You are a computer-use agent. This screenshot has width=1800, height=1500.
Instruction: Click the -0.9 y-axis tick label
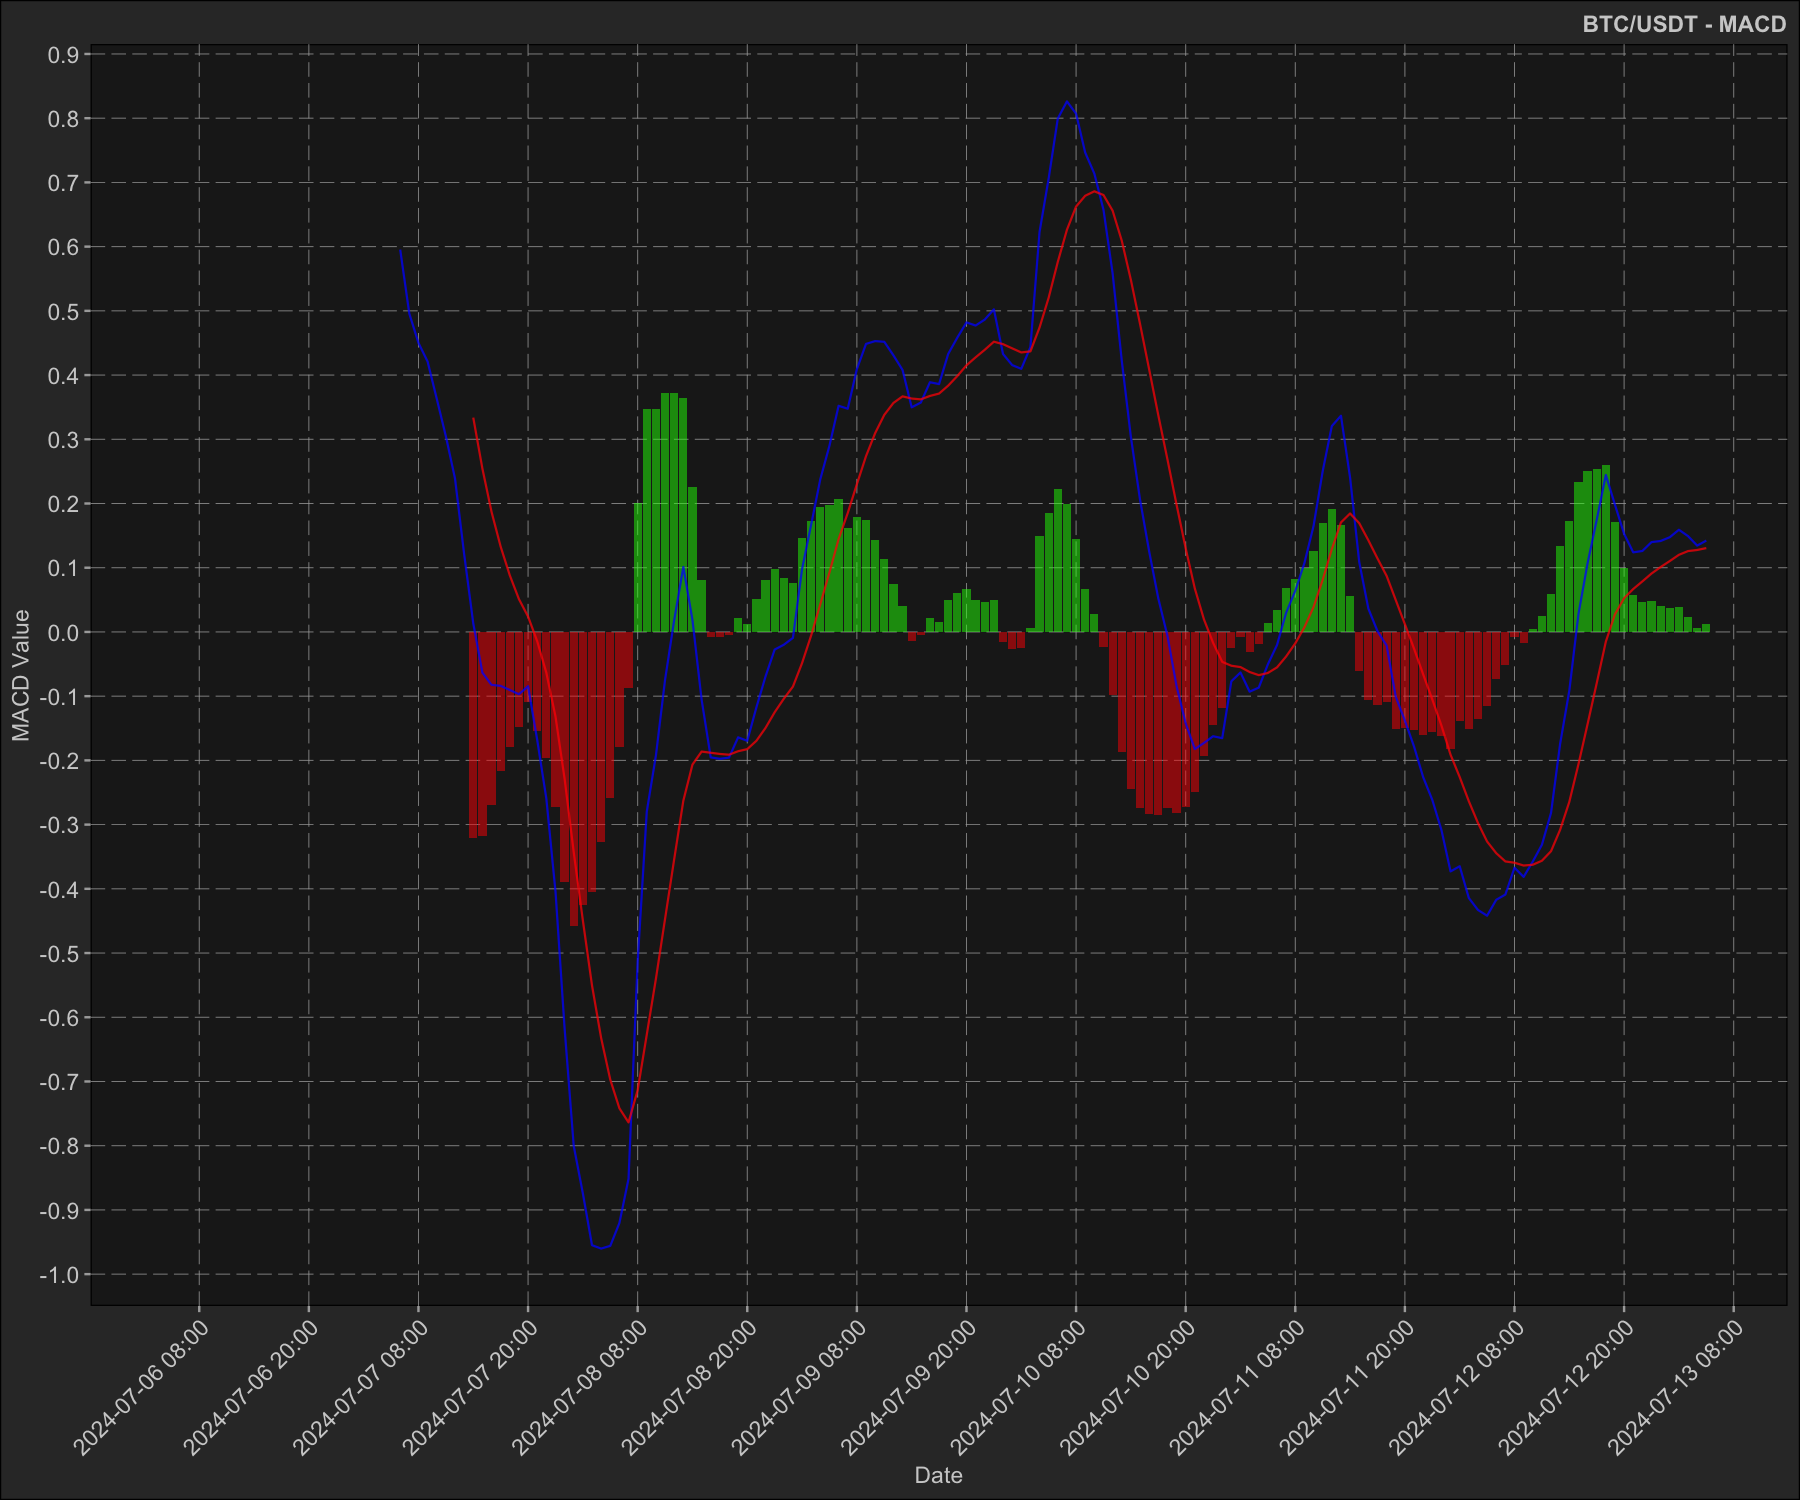pyautogui.click(x=59, y=1211)
